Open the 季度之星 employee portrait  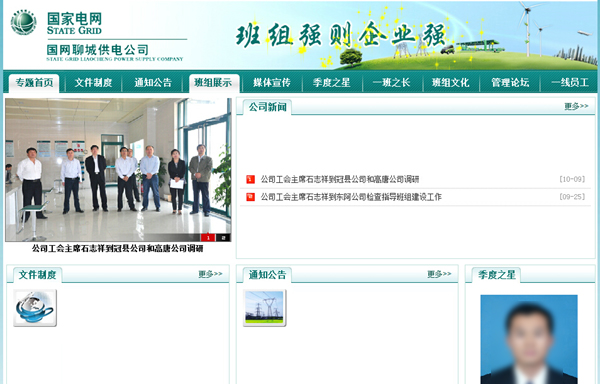(x=529, y=339)
